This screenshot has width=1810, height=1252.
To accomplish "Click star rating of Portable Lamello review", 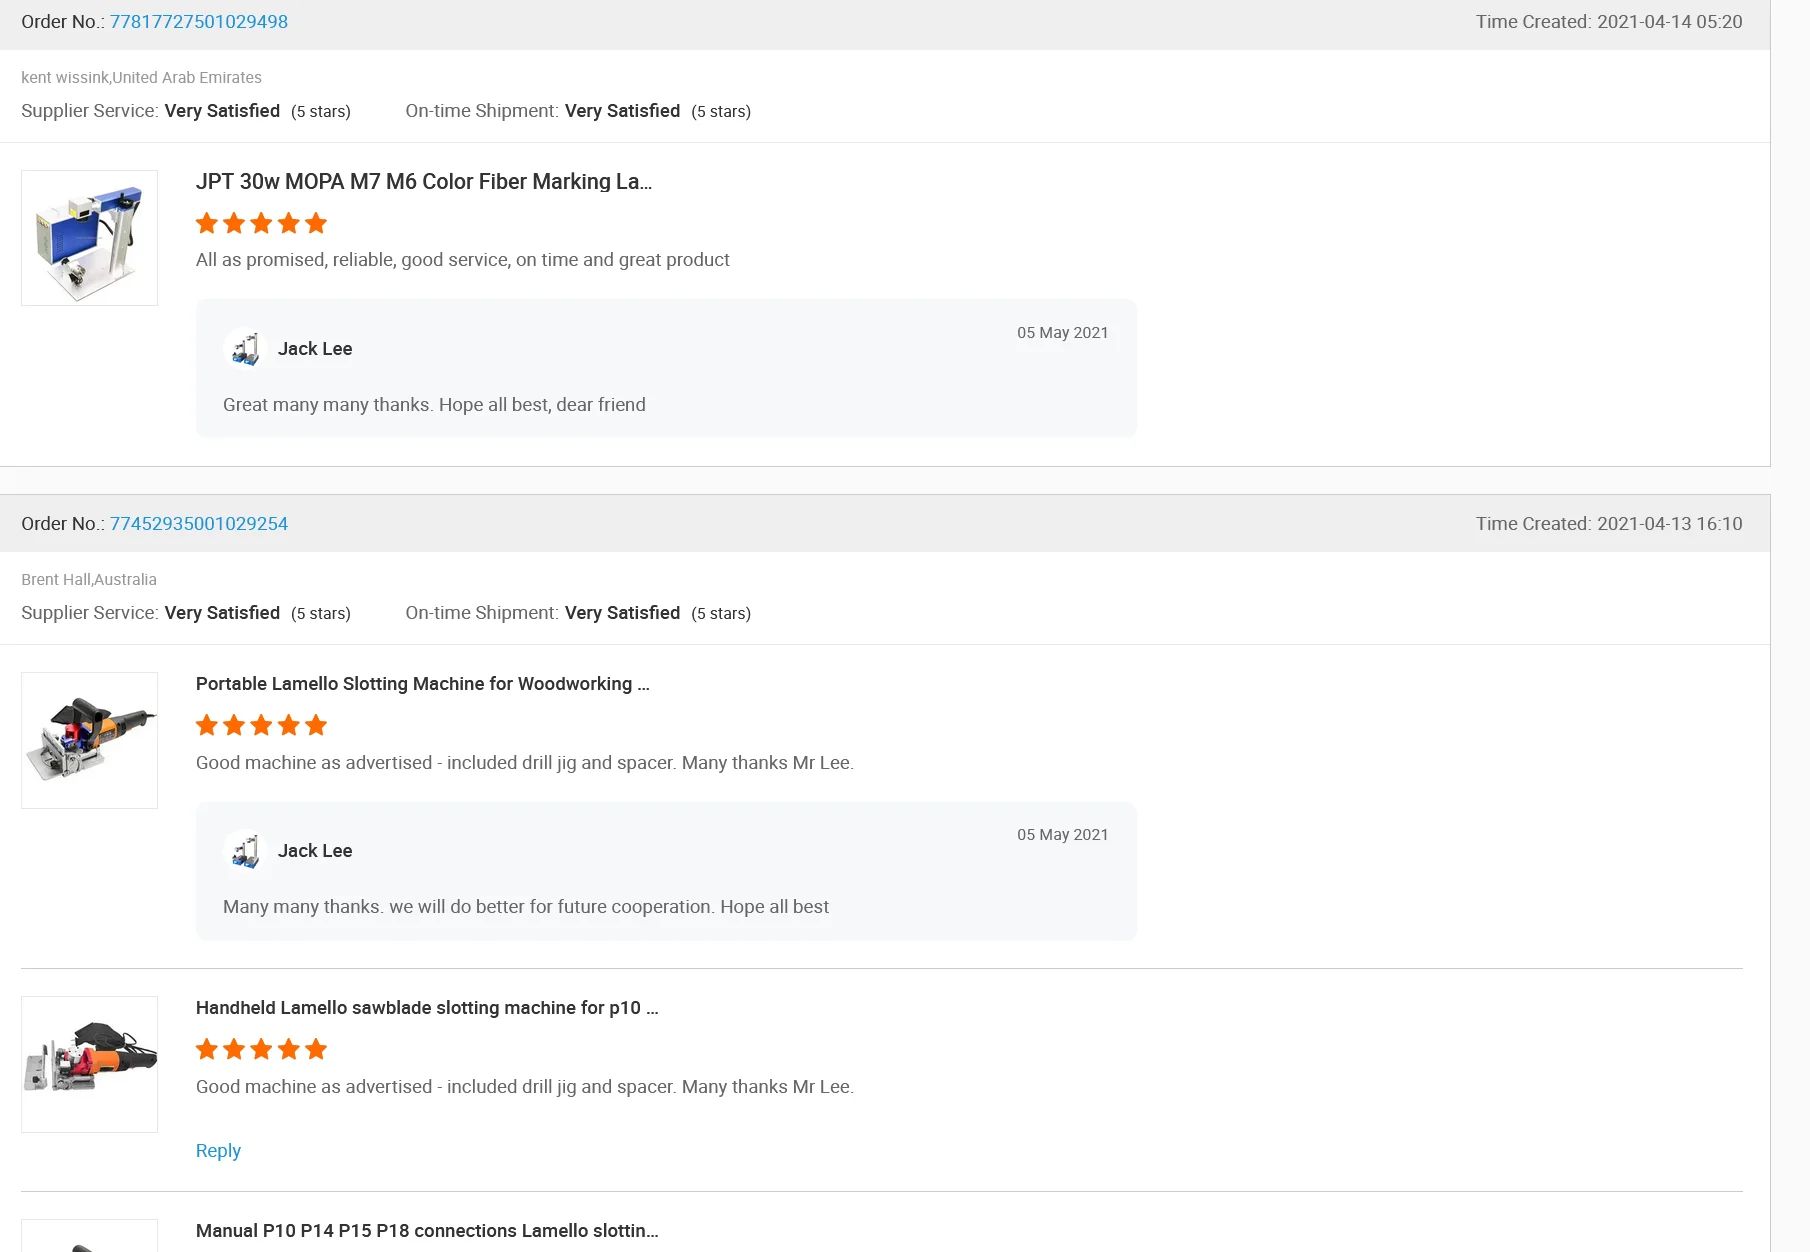I will pos(261,725).
